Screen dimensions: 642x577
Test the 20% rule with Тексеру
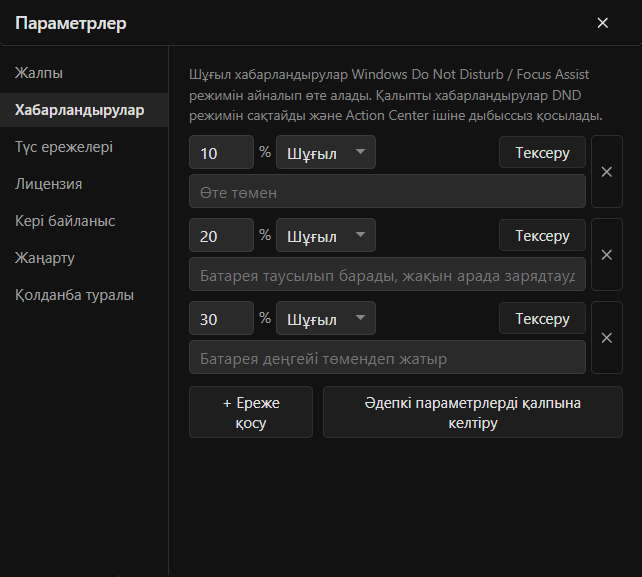pyautogui.click(x=542, y=235)
